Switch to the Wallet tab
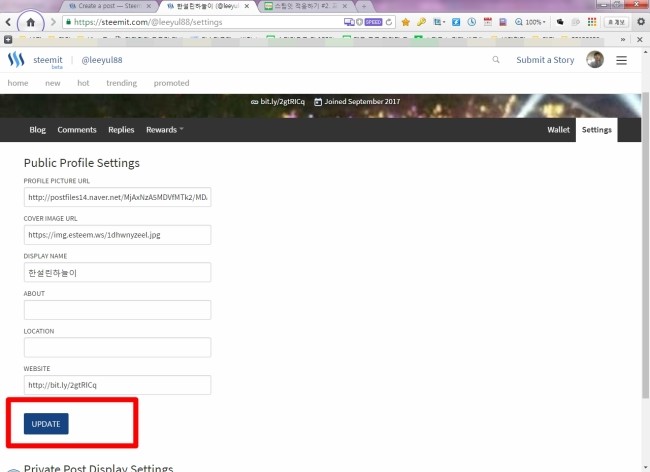 pyautogui.click(x=558, y=130)
